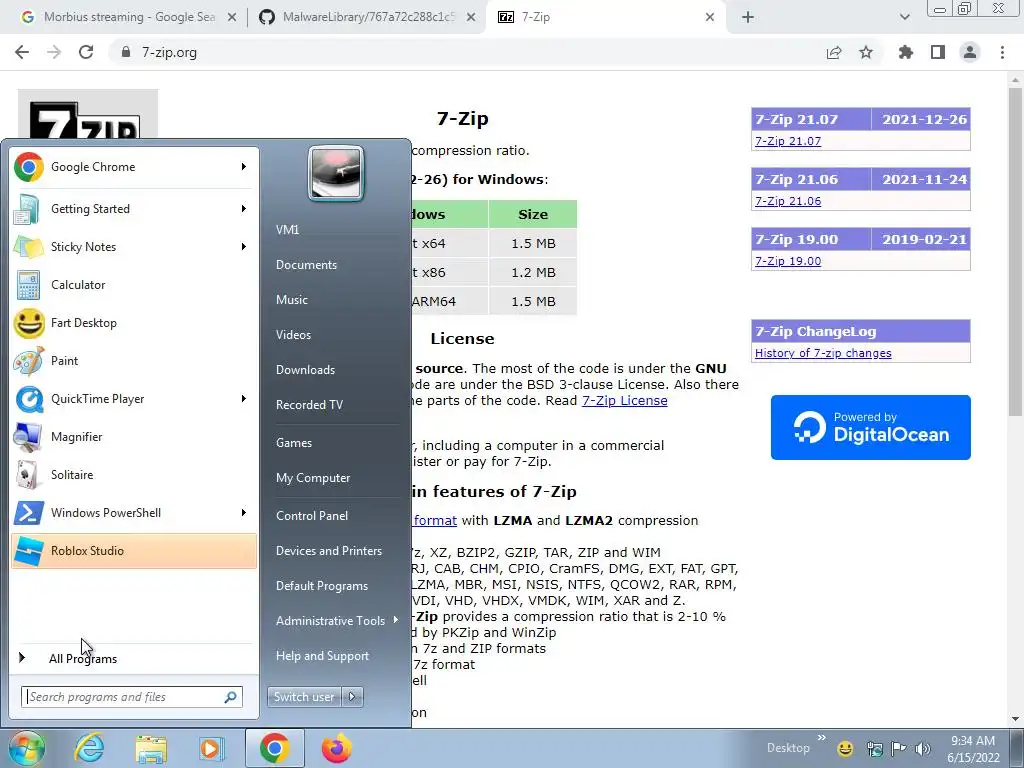Close the 7-Zip browser tab
This screenshot has width=1024, height=768.
[710, 18]
